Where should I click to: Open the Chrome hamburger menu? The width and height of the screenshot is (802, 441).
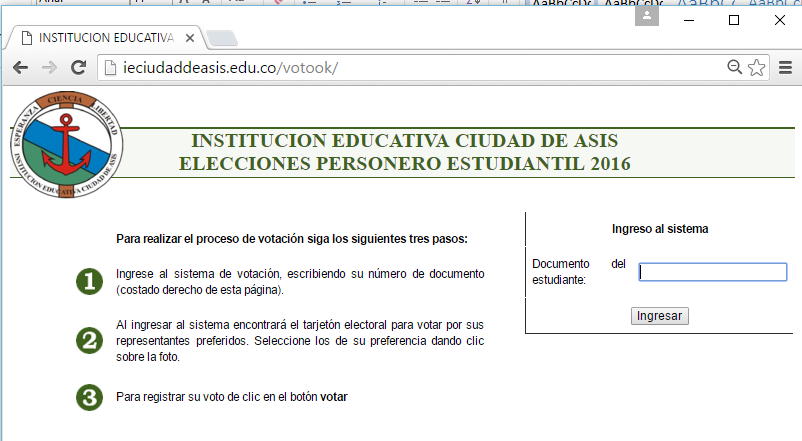pos(785,68)
